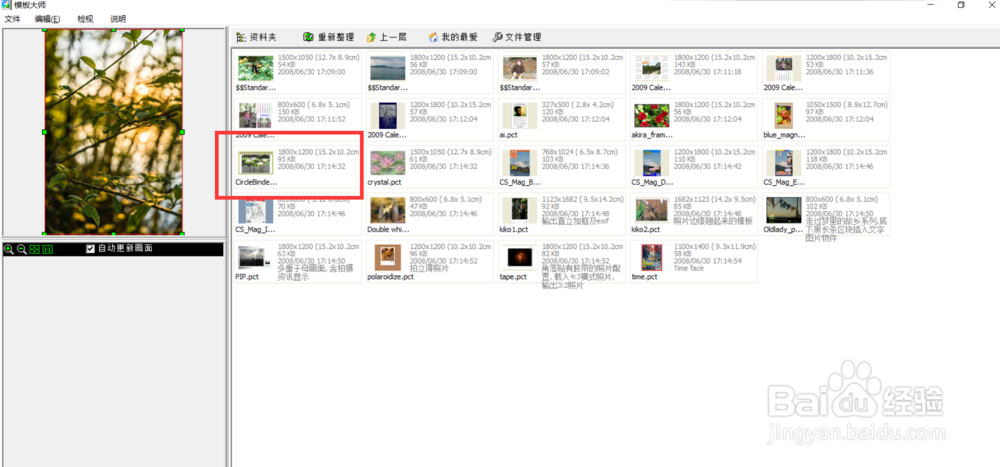Select CS_Mag_E... template
The height and width of the screenshot is (467, 1000).
point(826,167)
